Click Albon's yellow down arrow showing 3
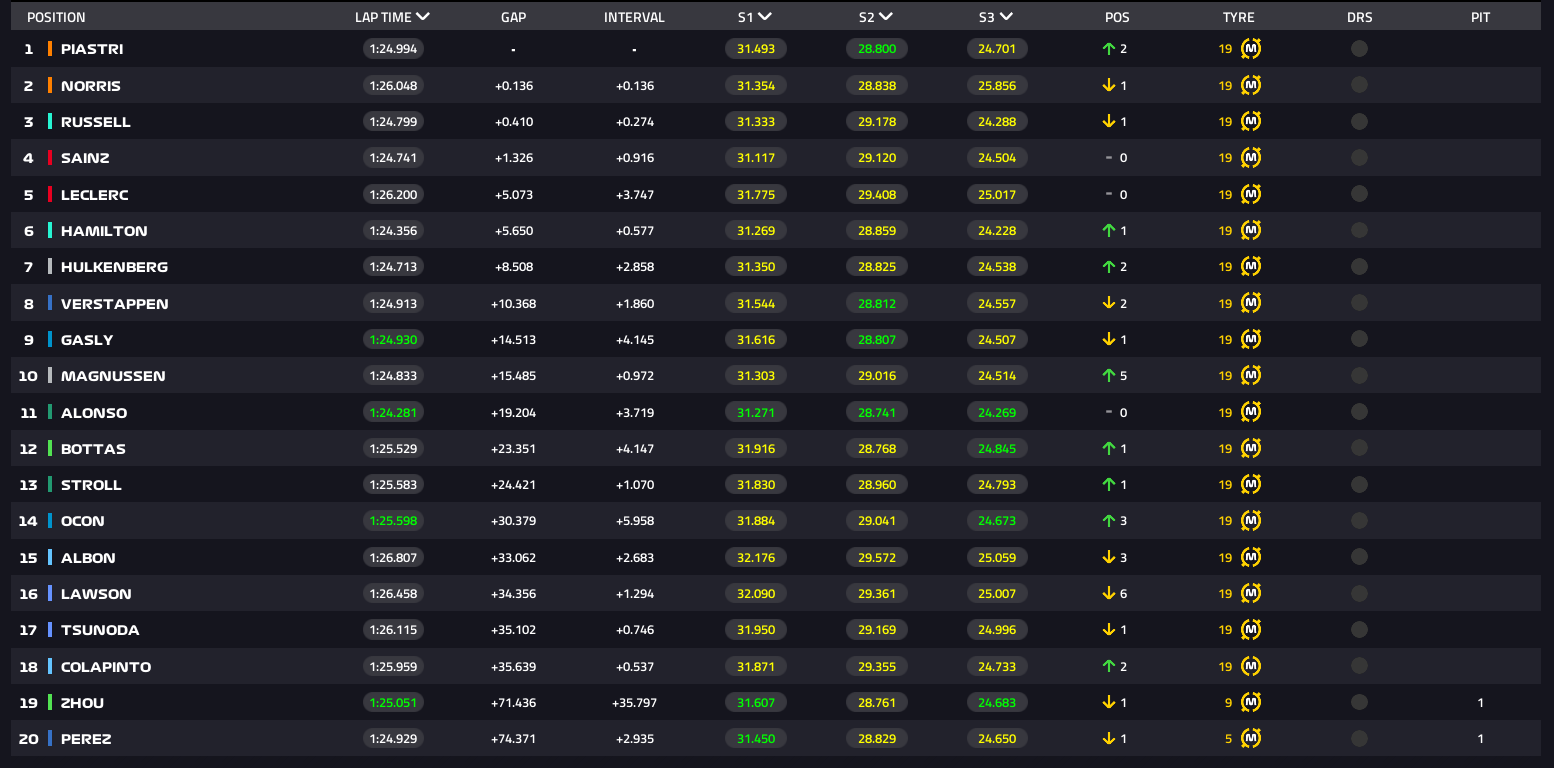Screen dimensions: 1554x768 (1108, 558)
